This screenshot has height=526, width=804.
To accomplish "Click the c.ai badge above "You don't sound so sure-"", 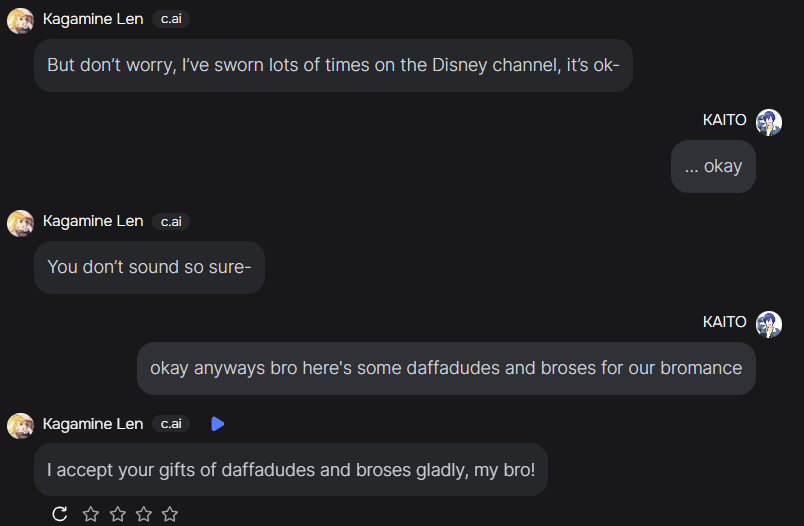I will 171,221.
